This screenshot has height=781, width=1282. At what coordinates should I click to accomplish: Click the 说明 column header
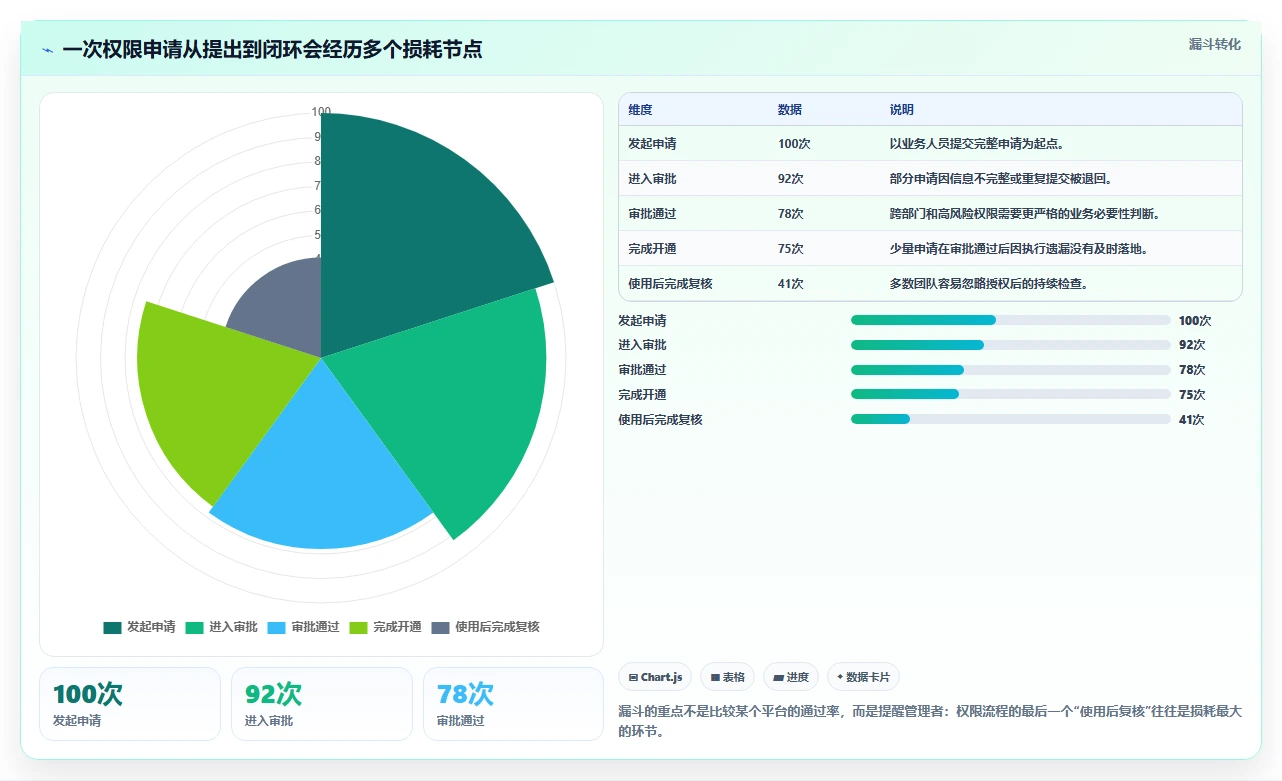[902, 110]
